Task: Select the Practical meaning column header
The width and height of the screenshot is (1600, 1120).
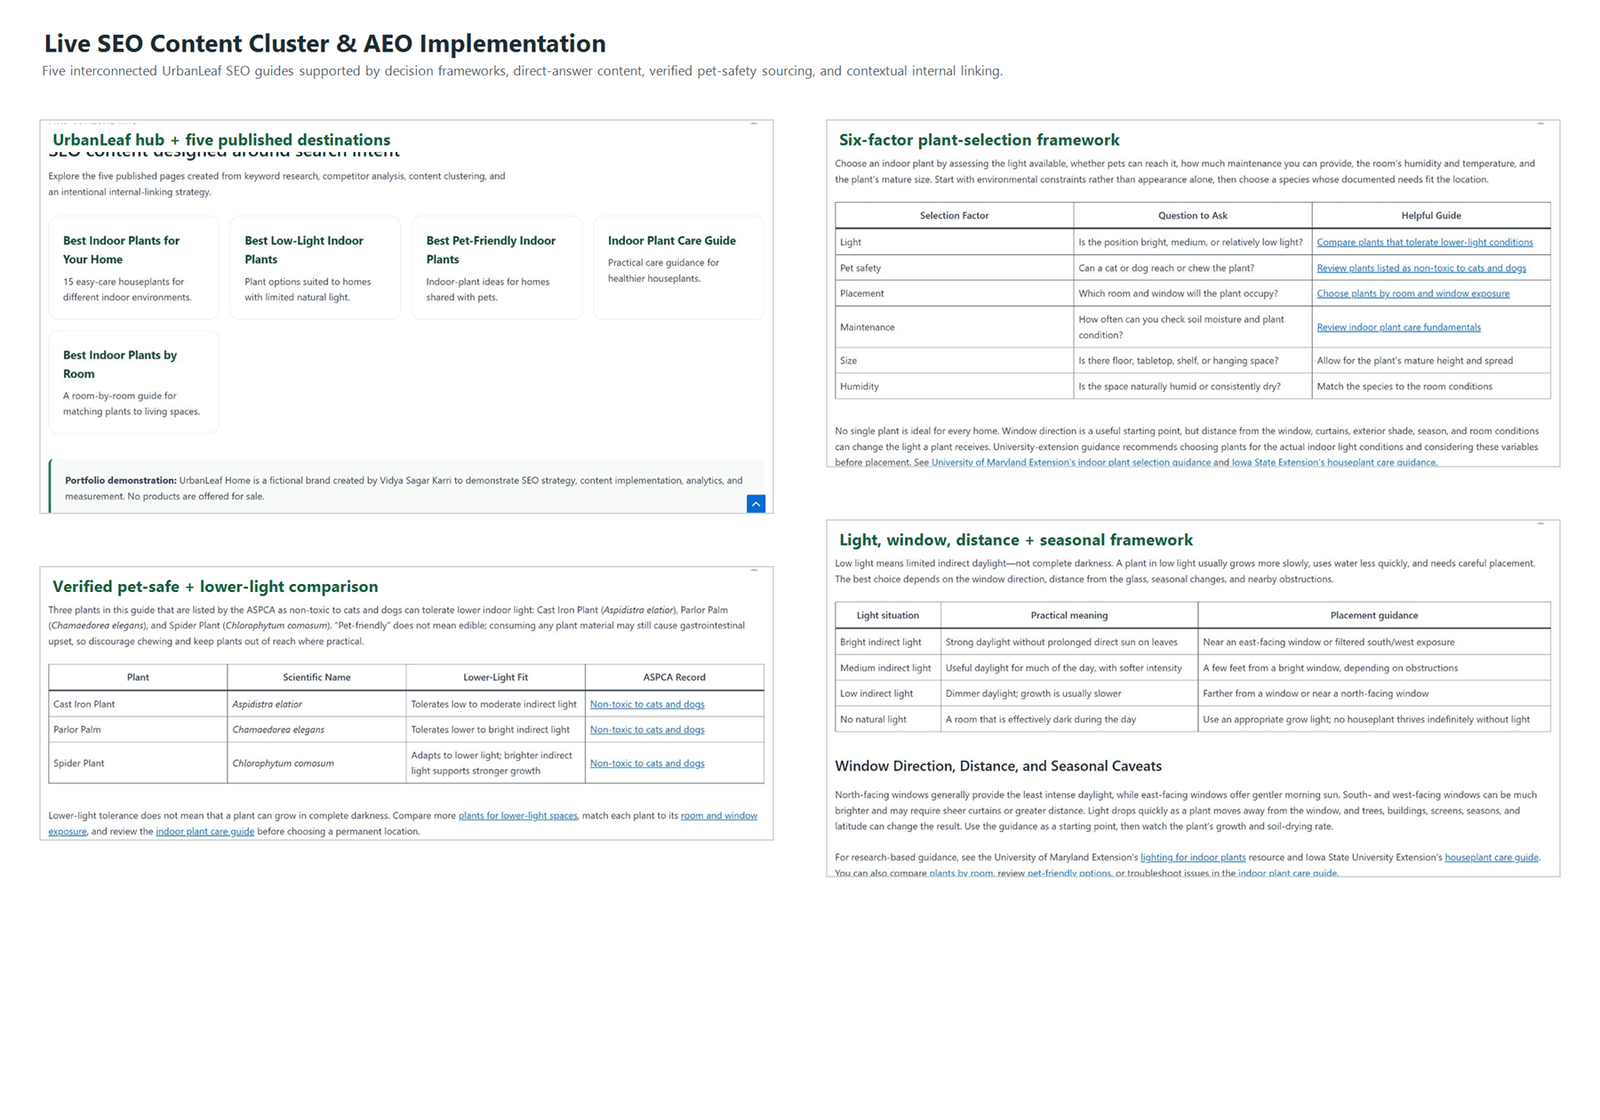Action: coord(1069,615)
